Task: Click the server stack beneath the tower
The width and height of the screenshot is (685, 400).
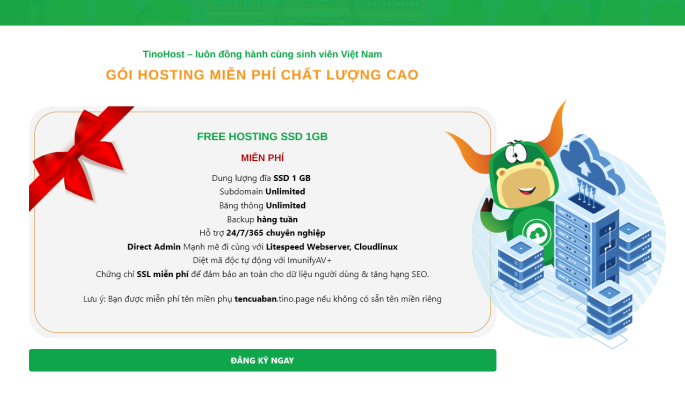Action: pos(609,310)
